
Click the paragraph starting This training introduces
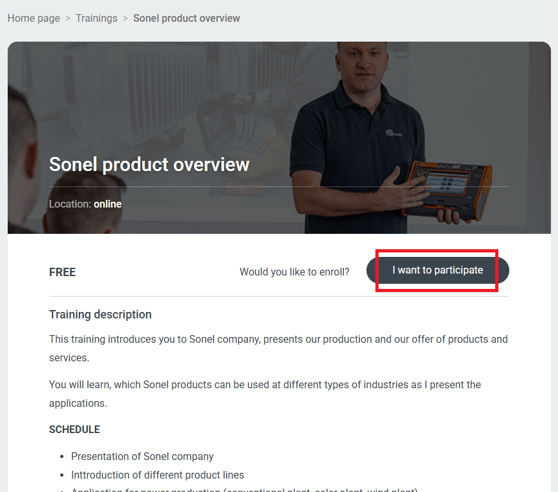tap(278, 348)
